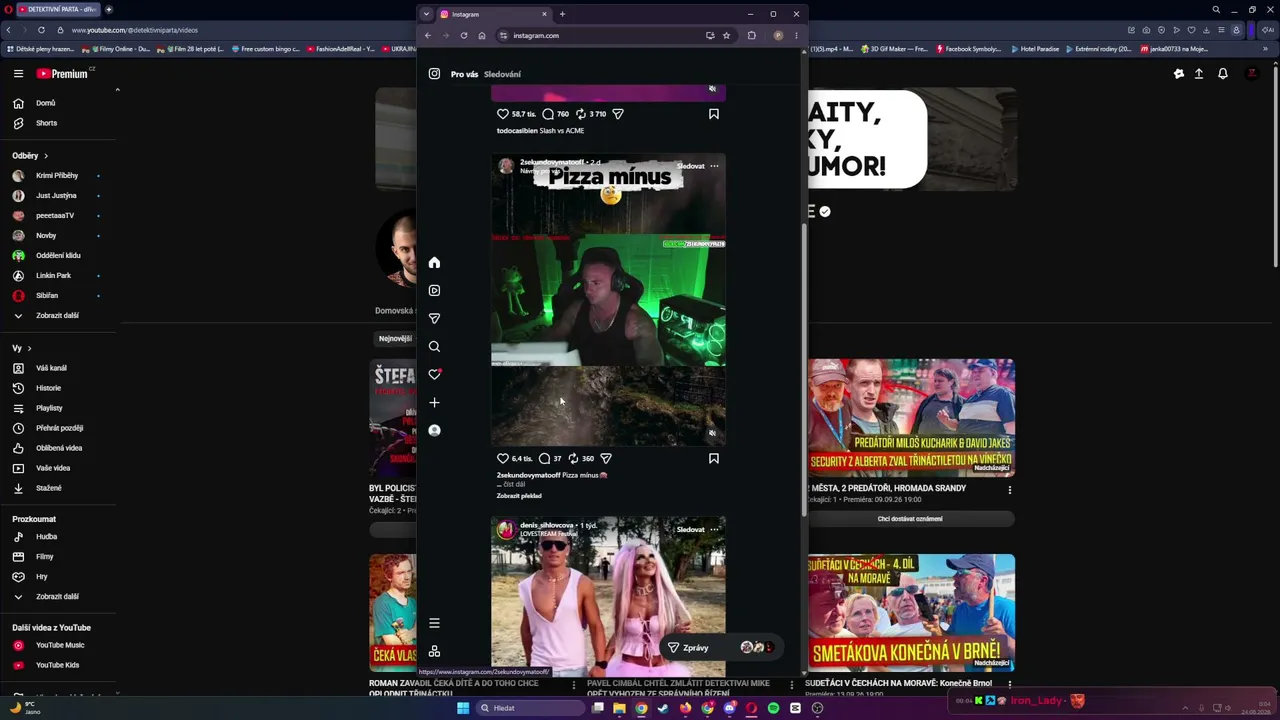Unmute the Pizza mínus video
The image size is (1280, 720).
pos(712,433)
